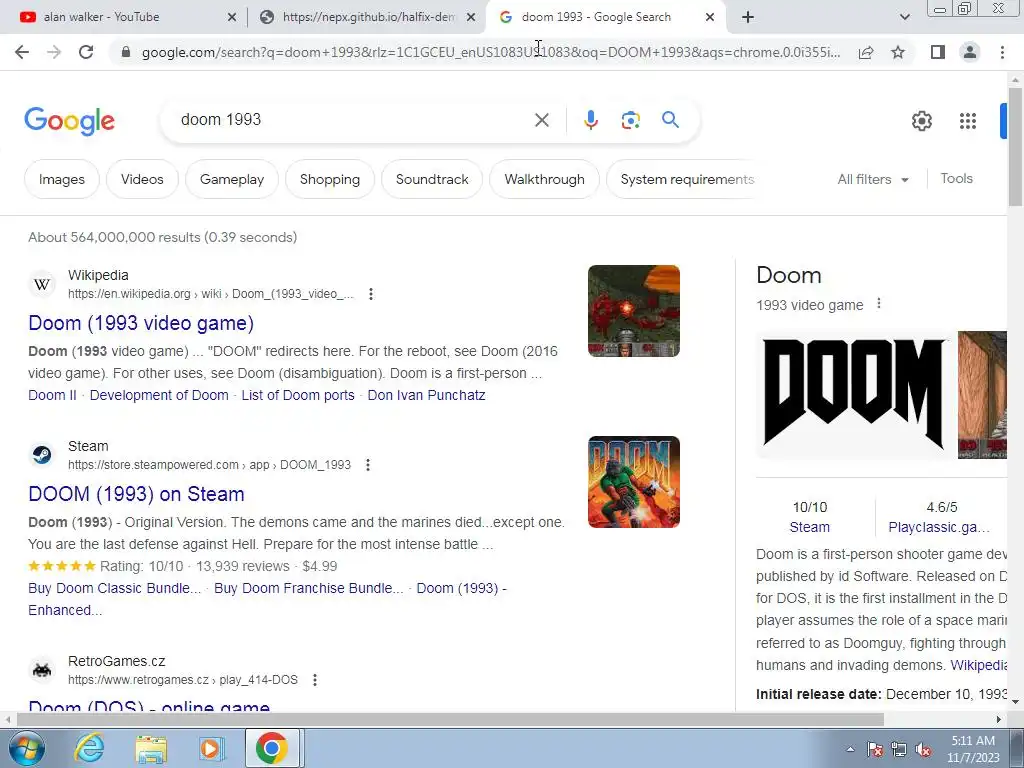The height and width of the screenshot is (768, 1024).
Task: Open the tab search dropdown arrow
Action: click(904, 18)
